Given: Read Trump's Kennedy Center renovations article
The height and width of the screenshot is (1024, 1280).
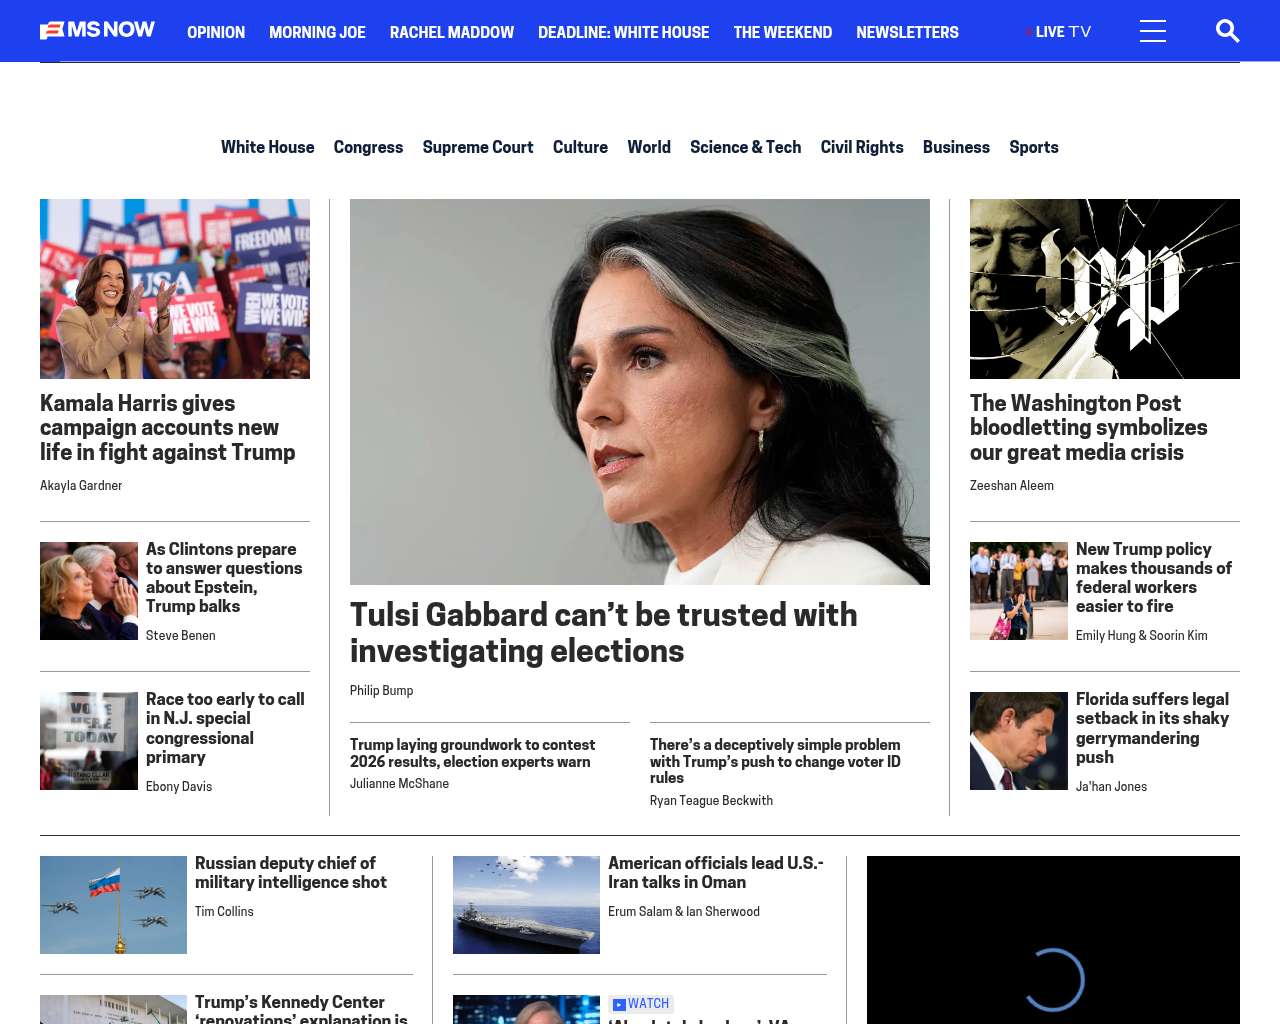Looking at the screenshot, I should pos(301,1009).
